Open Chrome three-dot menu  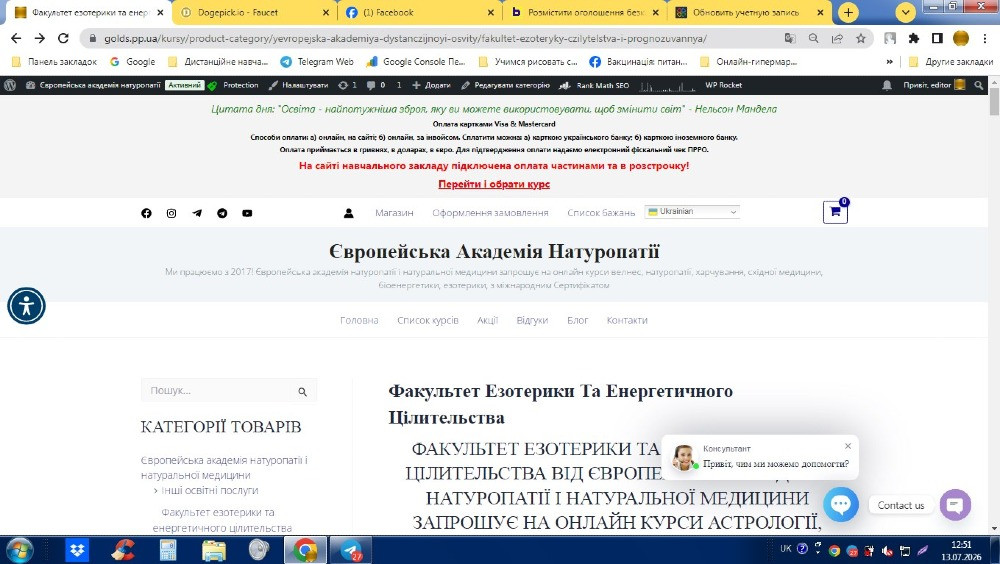(x=985, y=38)
